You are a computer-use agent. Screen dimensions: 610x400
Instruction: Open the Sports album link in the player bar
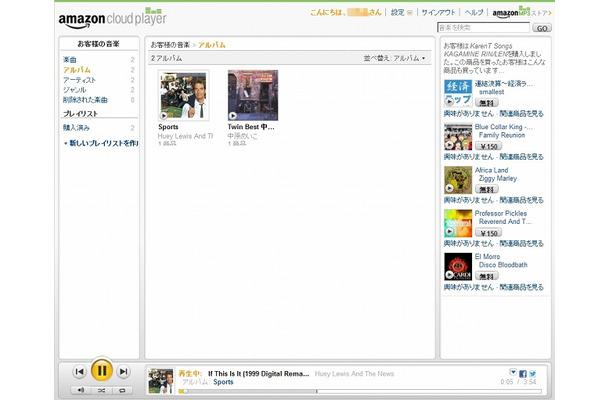point(223,382)
